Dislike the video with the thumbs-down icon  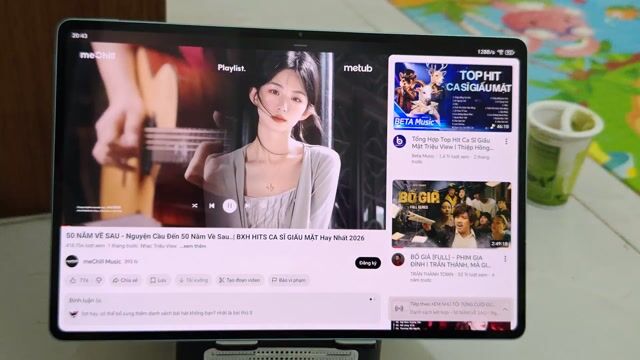click(99, 280)
